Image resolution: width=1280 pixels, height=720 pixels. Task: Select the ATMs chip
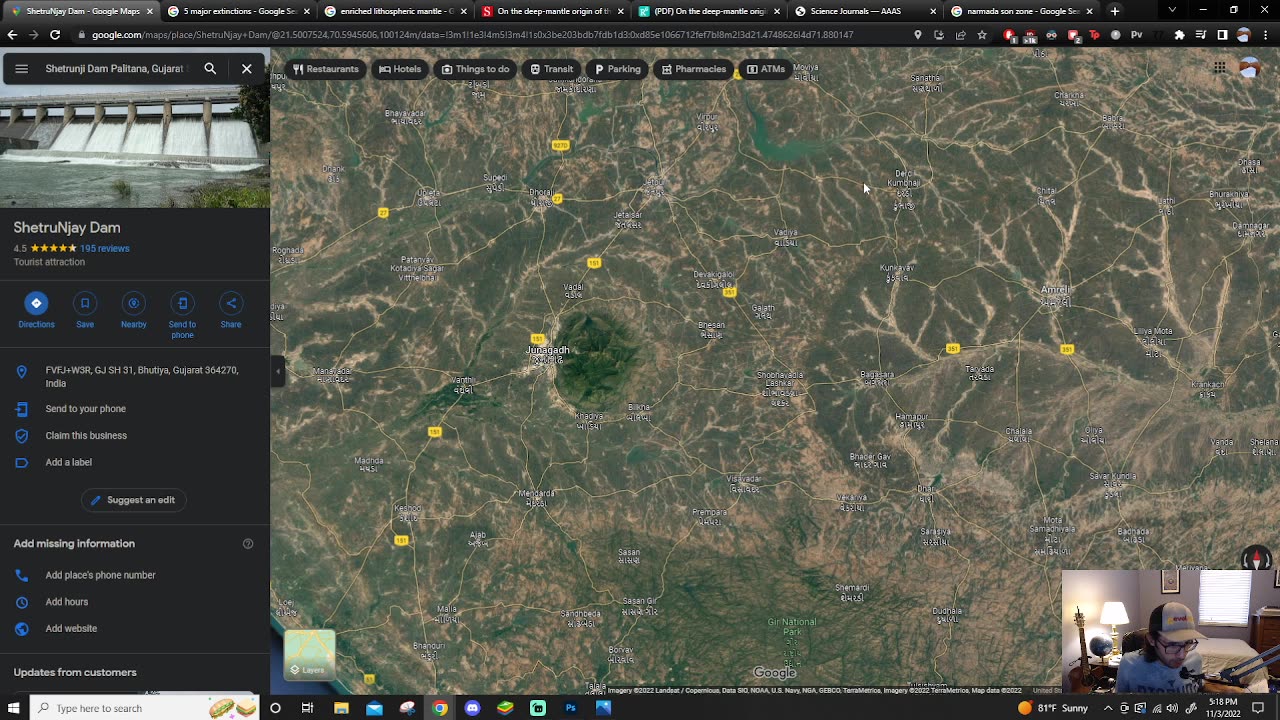[x=766, y=69]
